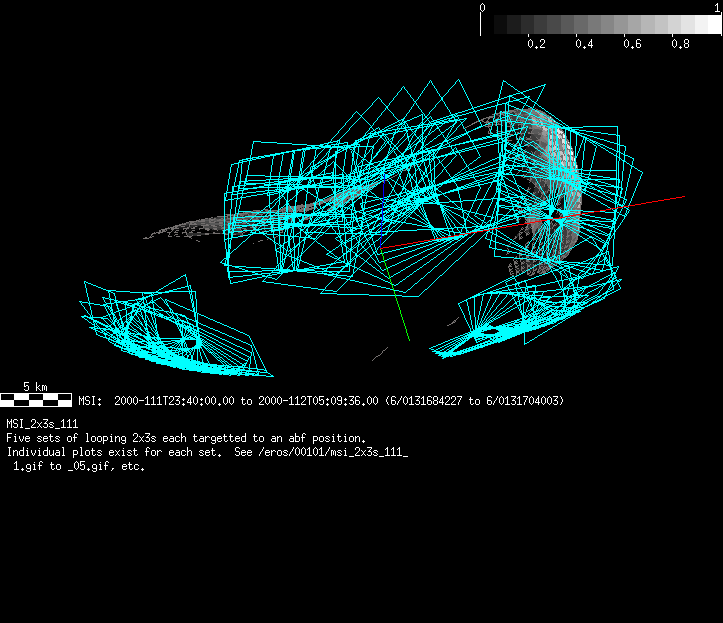Click the 0.4 tick label under the grayscale bar

coord(584,44)
